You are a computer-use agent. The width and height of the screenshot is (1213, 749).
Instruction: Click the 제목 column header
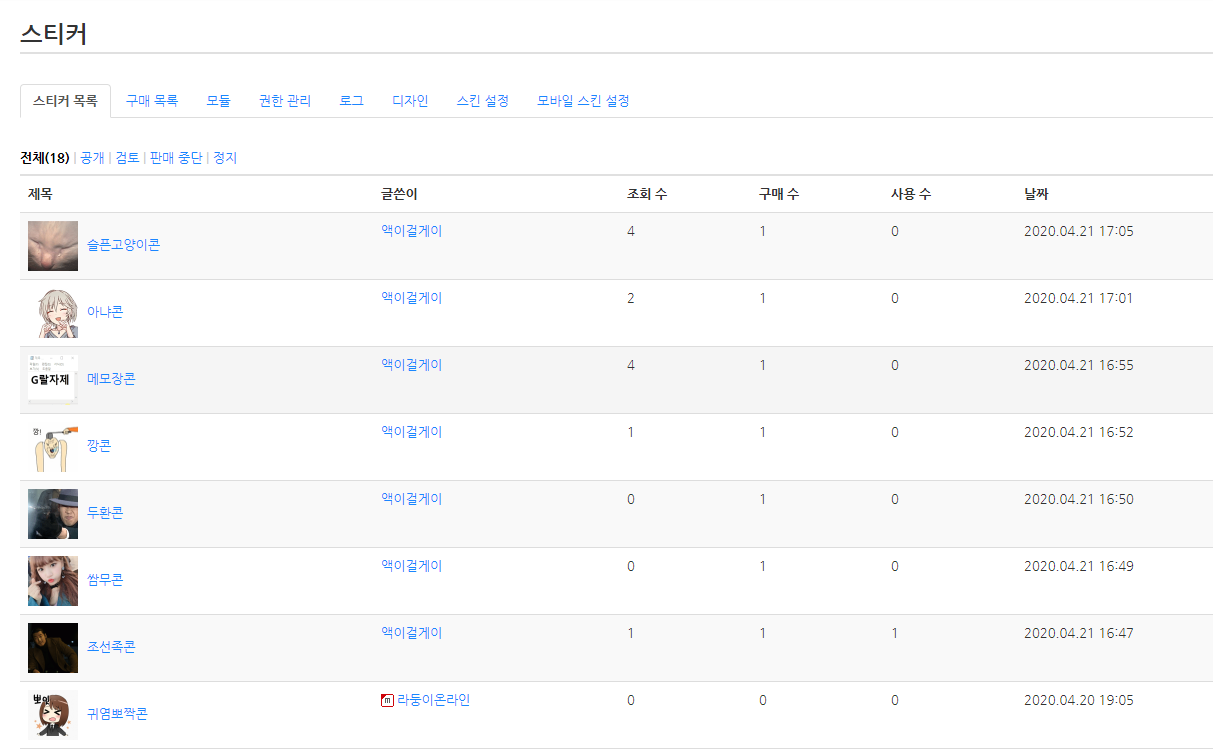tap(40, 194)
